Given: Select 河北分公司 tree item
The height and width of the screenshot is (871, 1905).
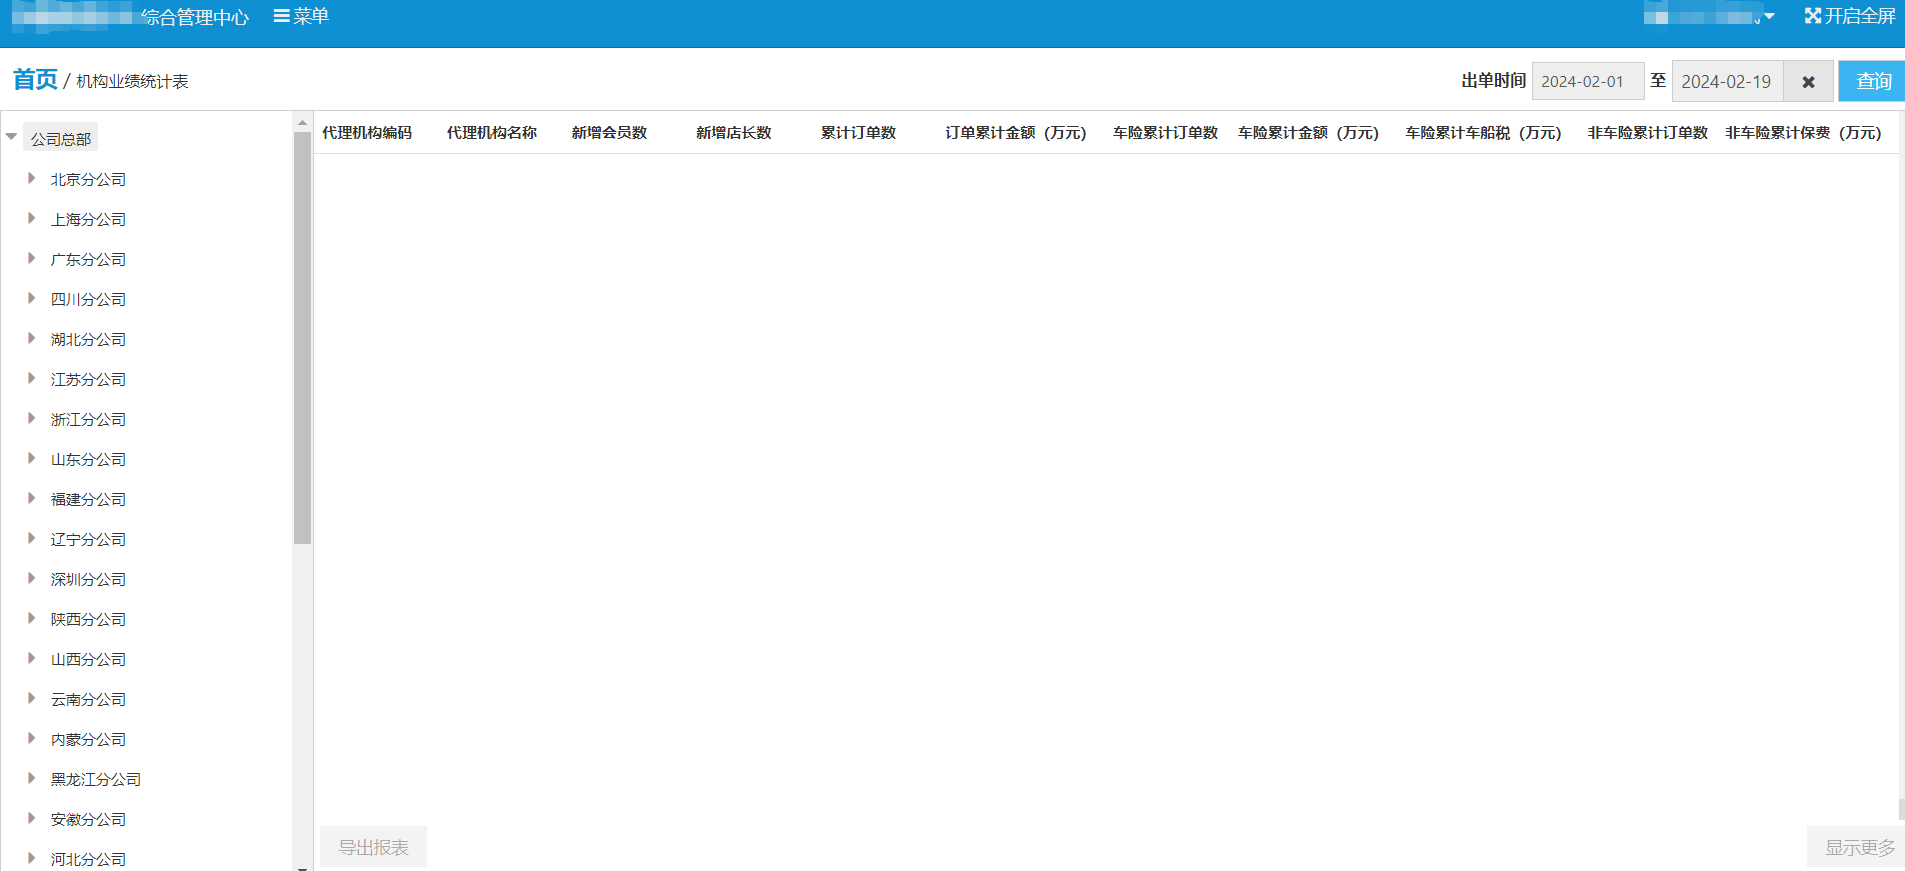Looking at the screenshot, I should tap(88, 859).
